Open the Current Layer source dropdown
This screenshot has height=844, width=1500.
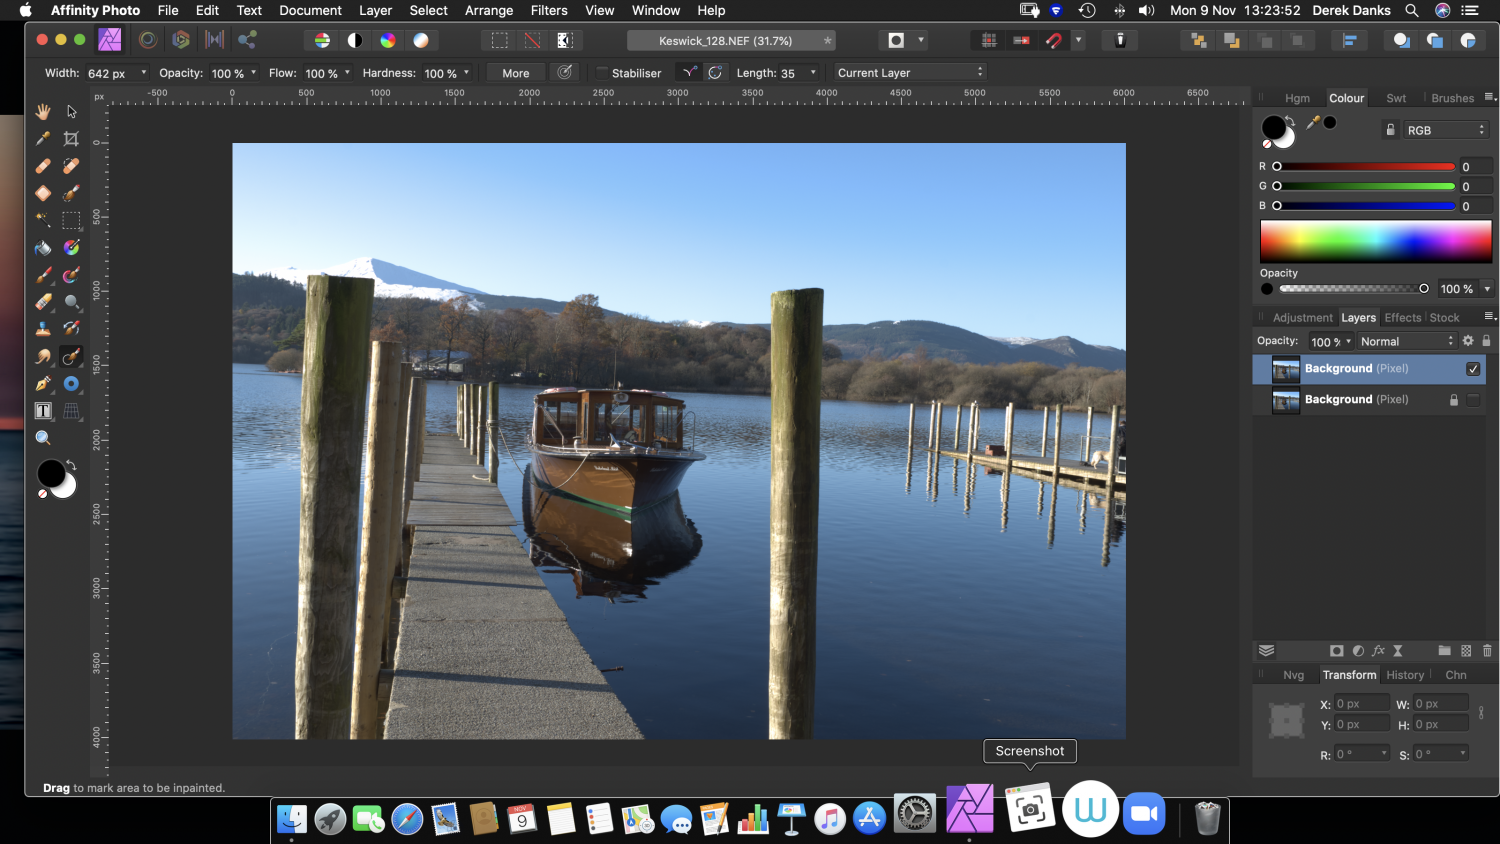click(x=909, y=73)
